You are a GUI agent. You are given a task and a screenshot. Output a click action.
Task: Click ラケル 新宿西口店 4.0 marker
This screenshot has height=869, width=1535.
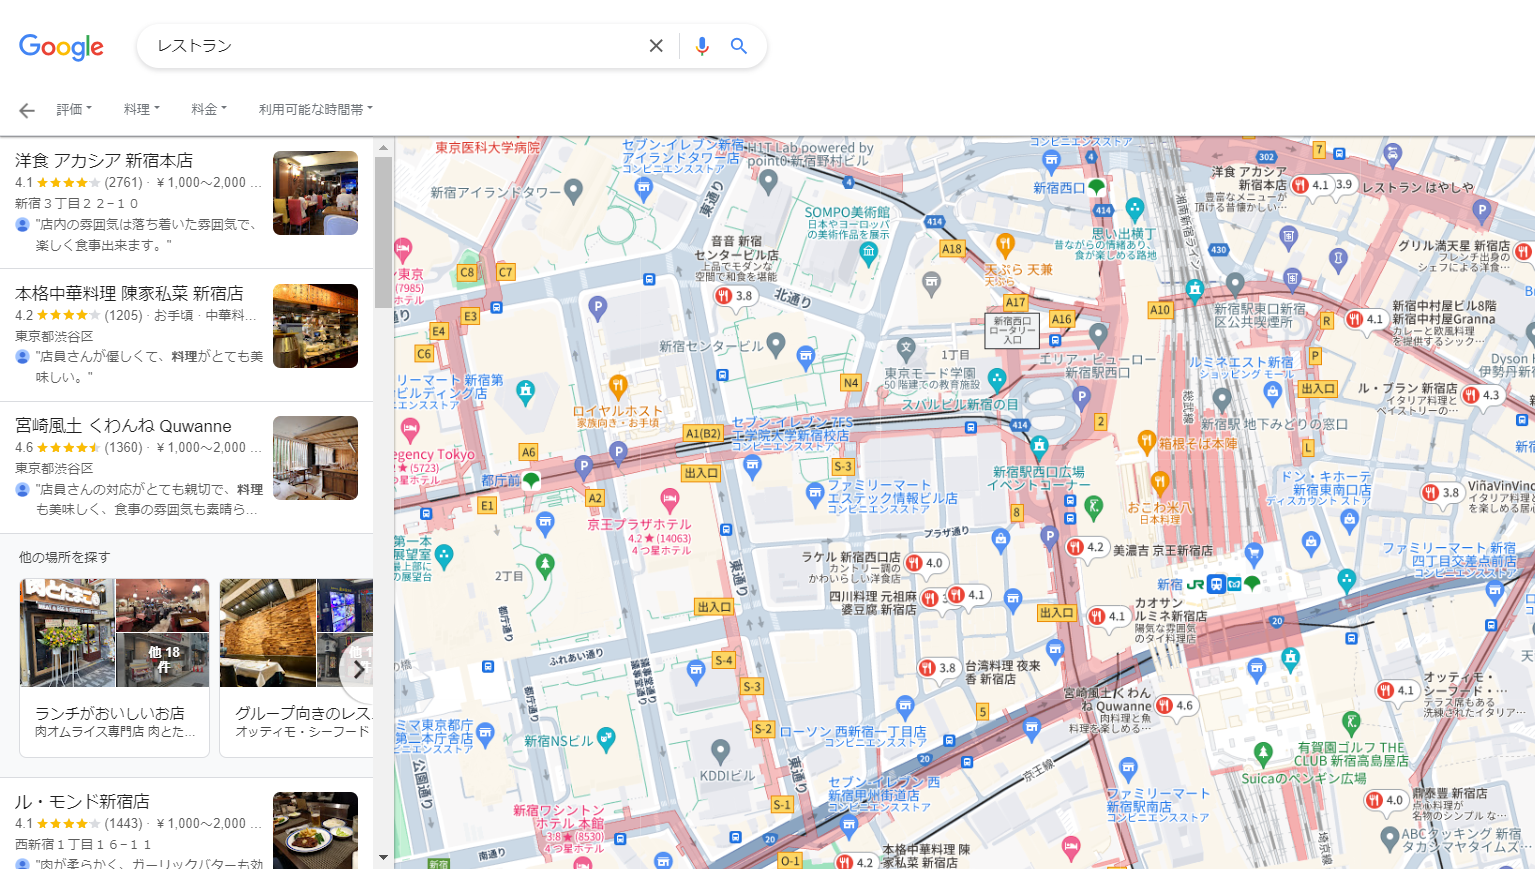click(x=925, y=563)
